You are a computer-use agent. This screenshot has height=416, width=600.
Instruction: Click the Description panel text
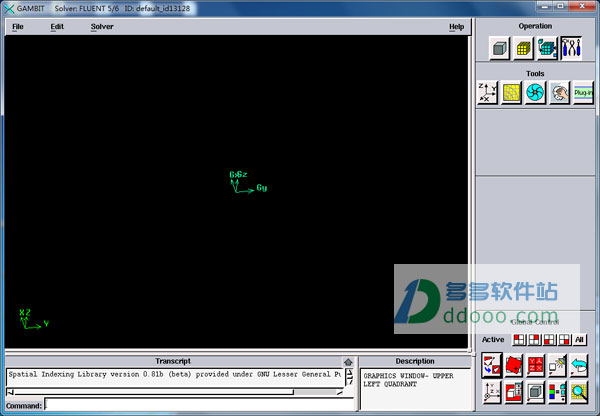[408, 380]
